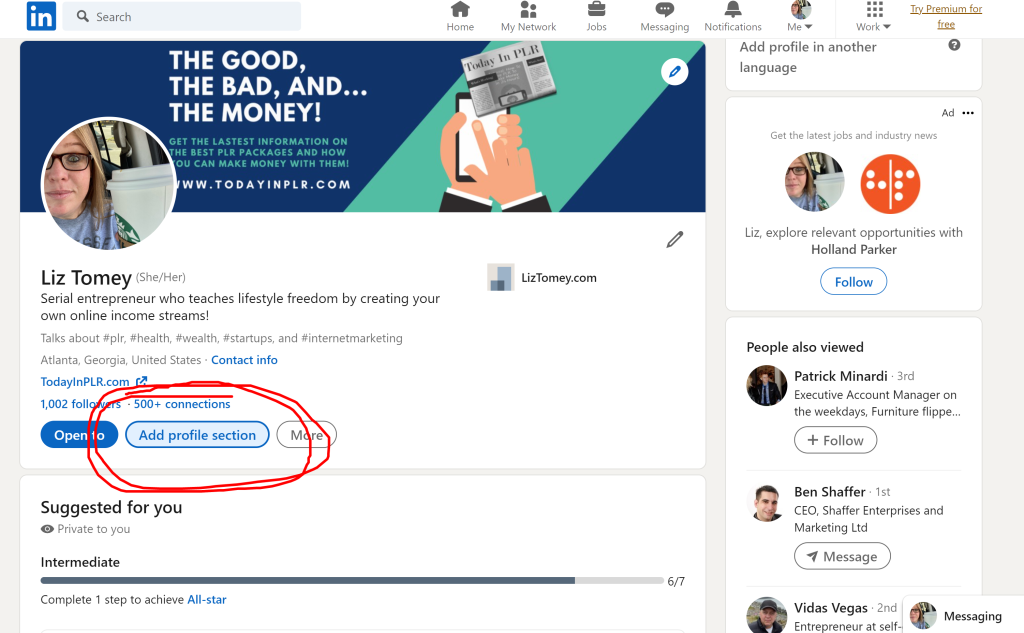
Task: Click the external link icon beside TodayInPLR.com
Action: (x=142, y=381)
